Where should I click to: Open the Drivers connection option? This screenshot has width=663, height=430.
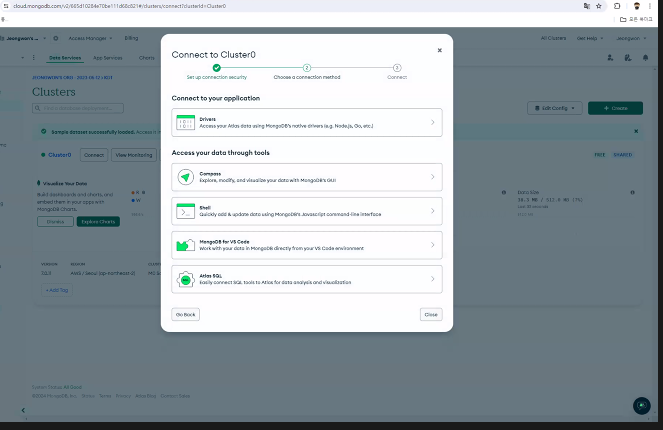(307, 123)
